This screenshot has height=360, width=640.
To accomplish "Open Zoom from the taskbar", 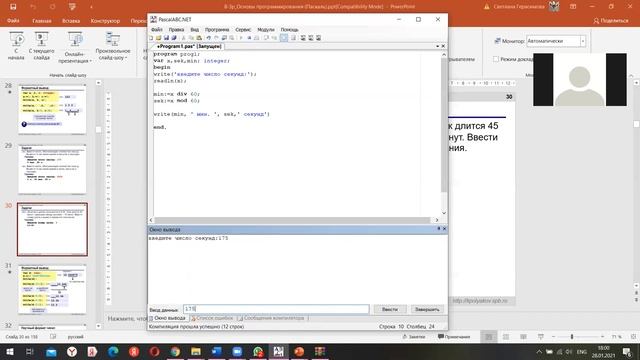I will coord(237,351).
